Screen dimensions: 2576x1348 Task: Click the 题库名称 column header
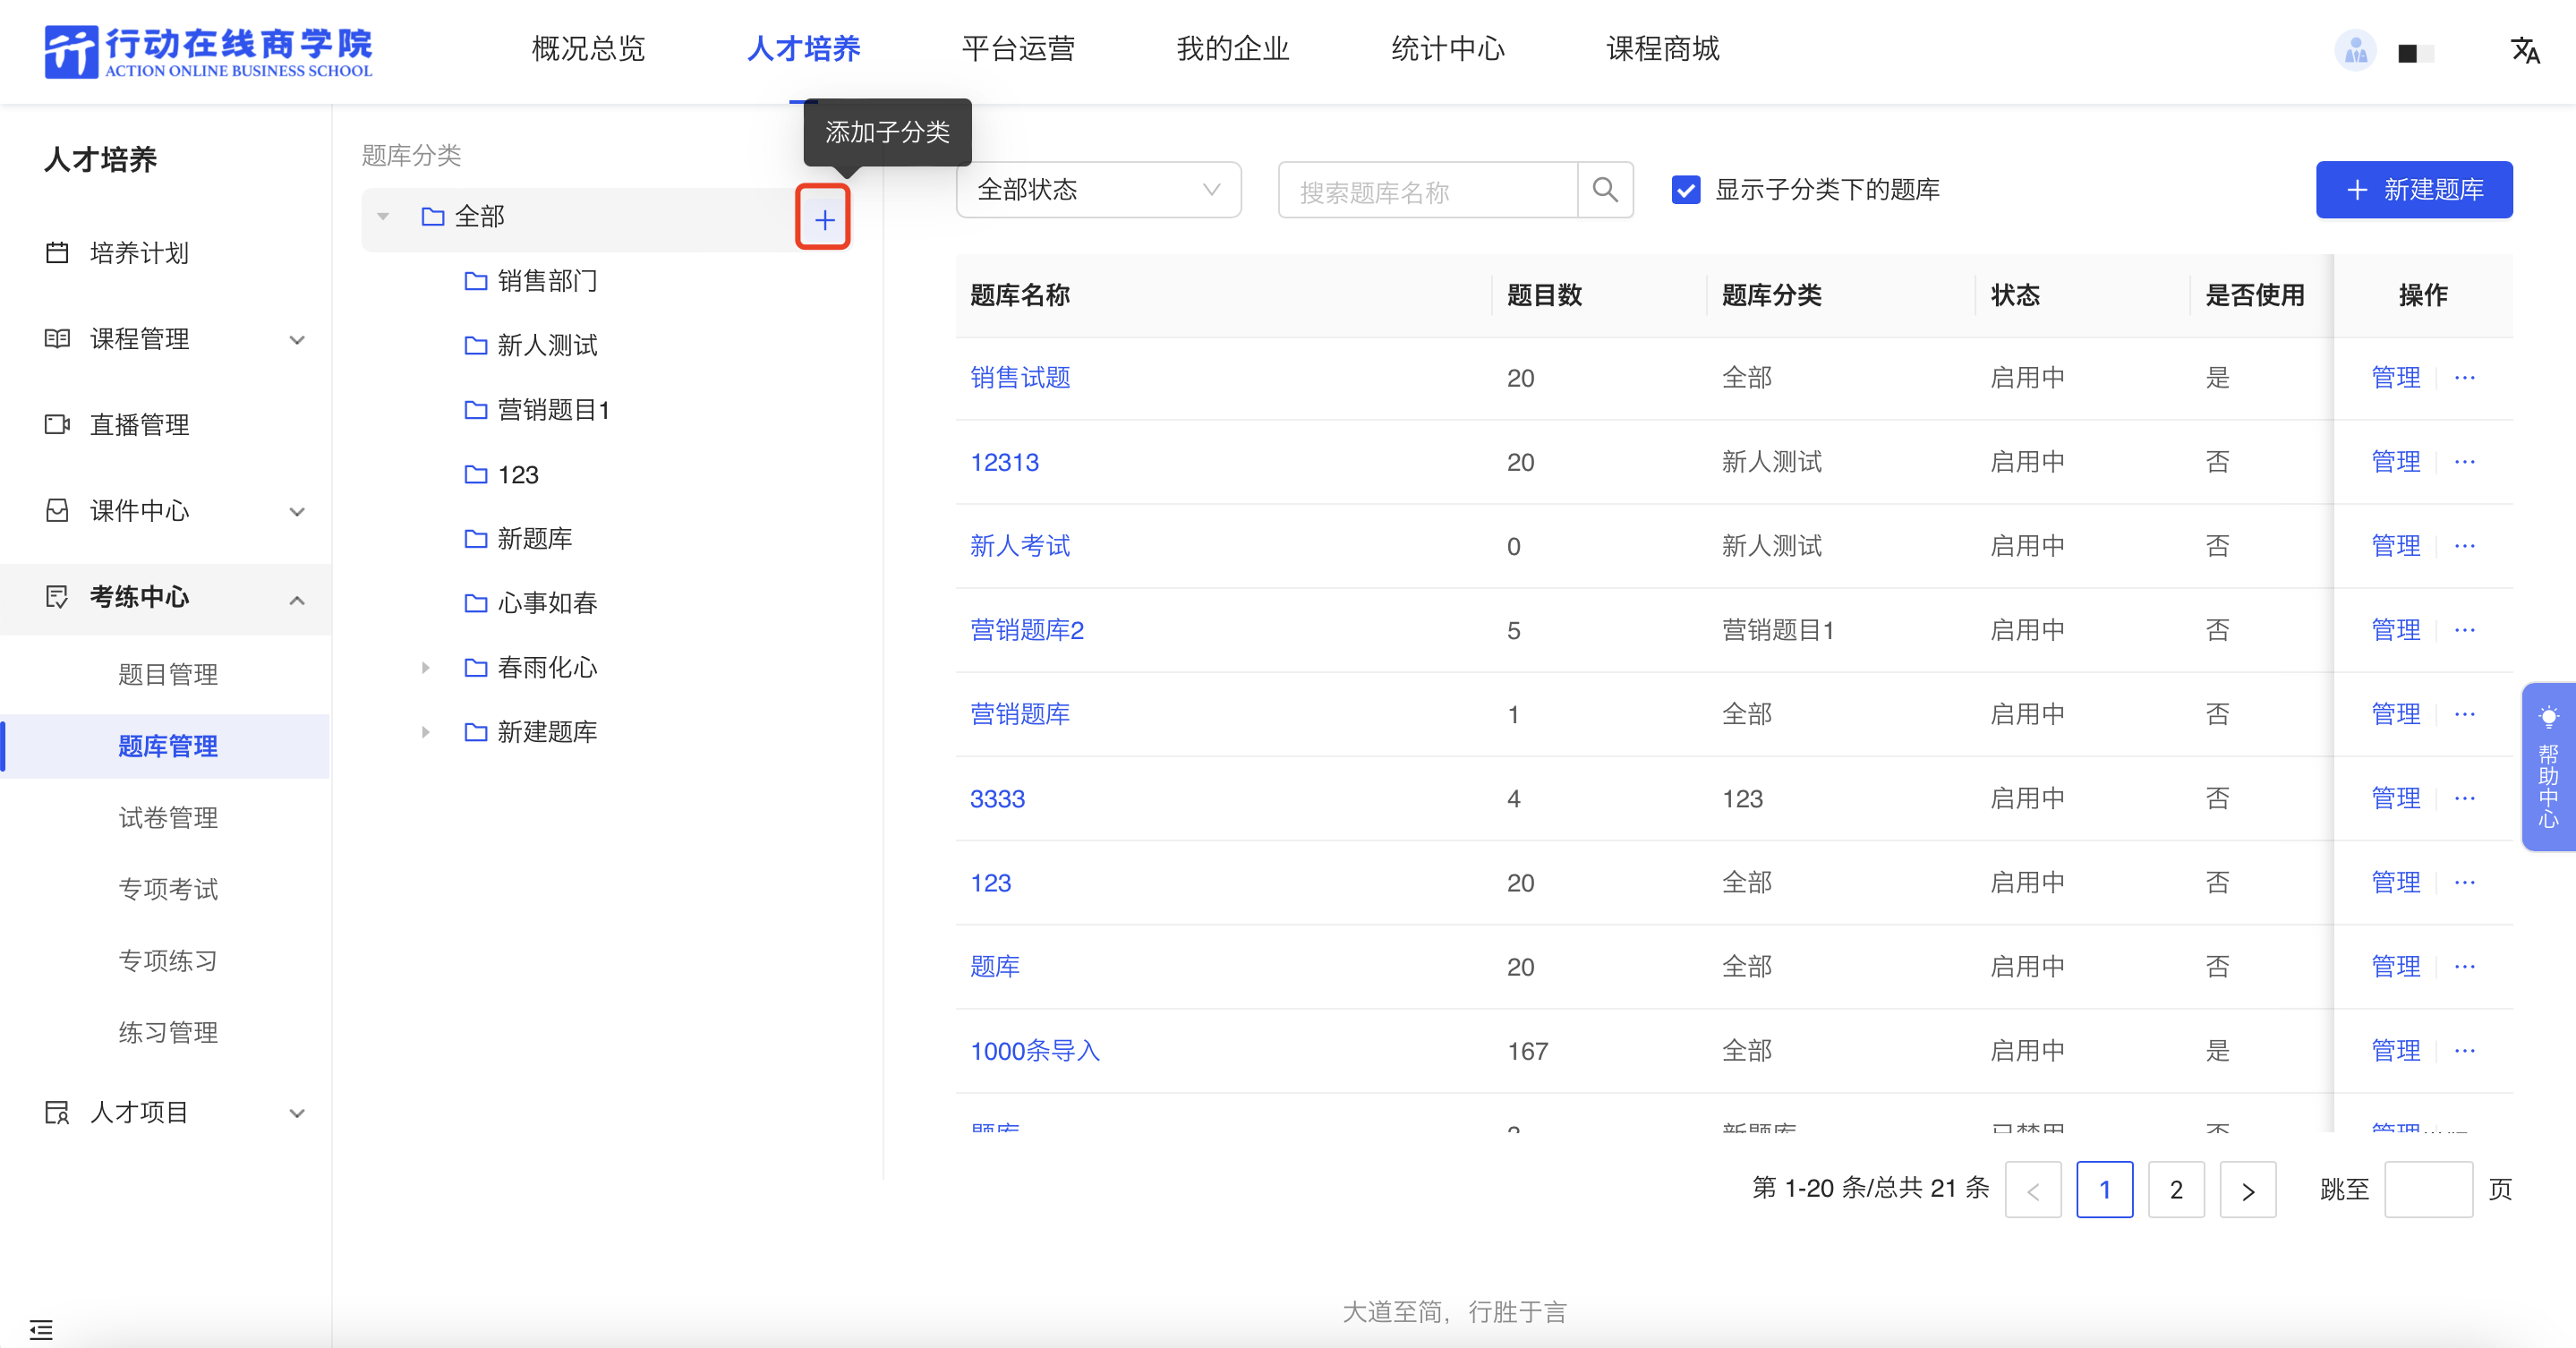[1020, 295]
